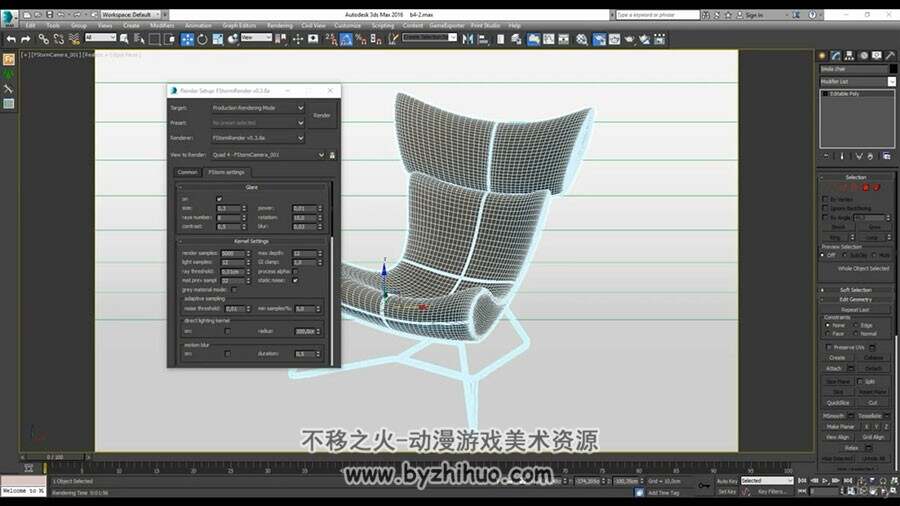Click the Render Production teapot icon
The image size is (900, 506).
(x=630, y=39)
